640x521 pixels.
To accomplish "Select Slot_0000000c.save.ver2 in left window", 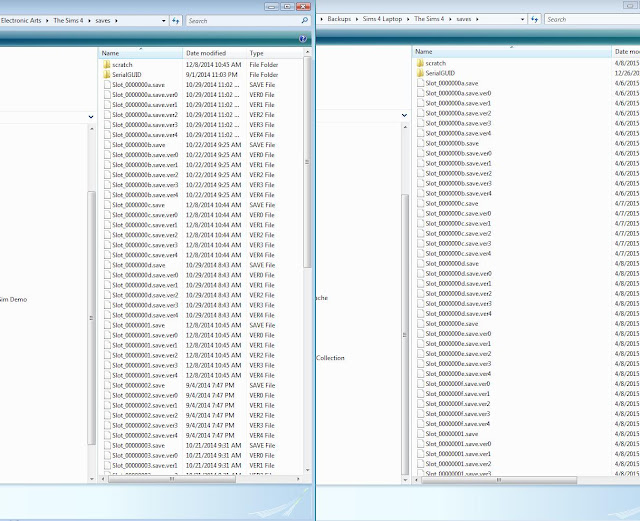I will (145, 235).
